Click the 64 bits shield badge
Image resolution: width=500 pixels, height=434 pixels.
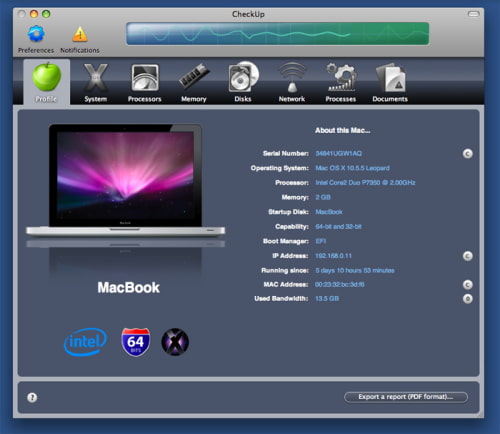tap(136, 342)
